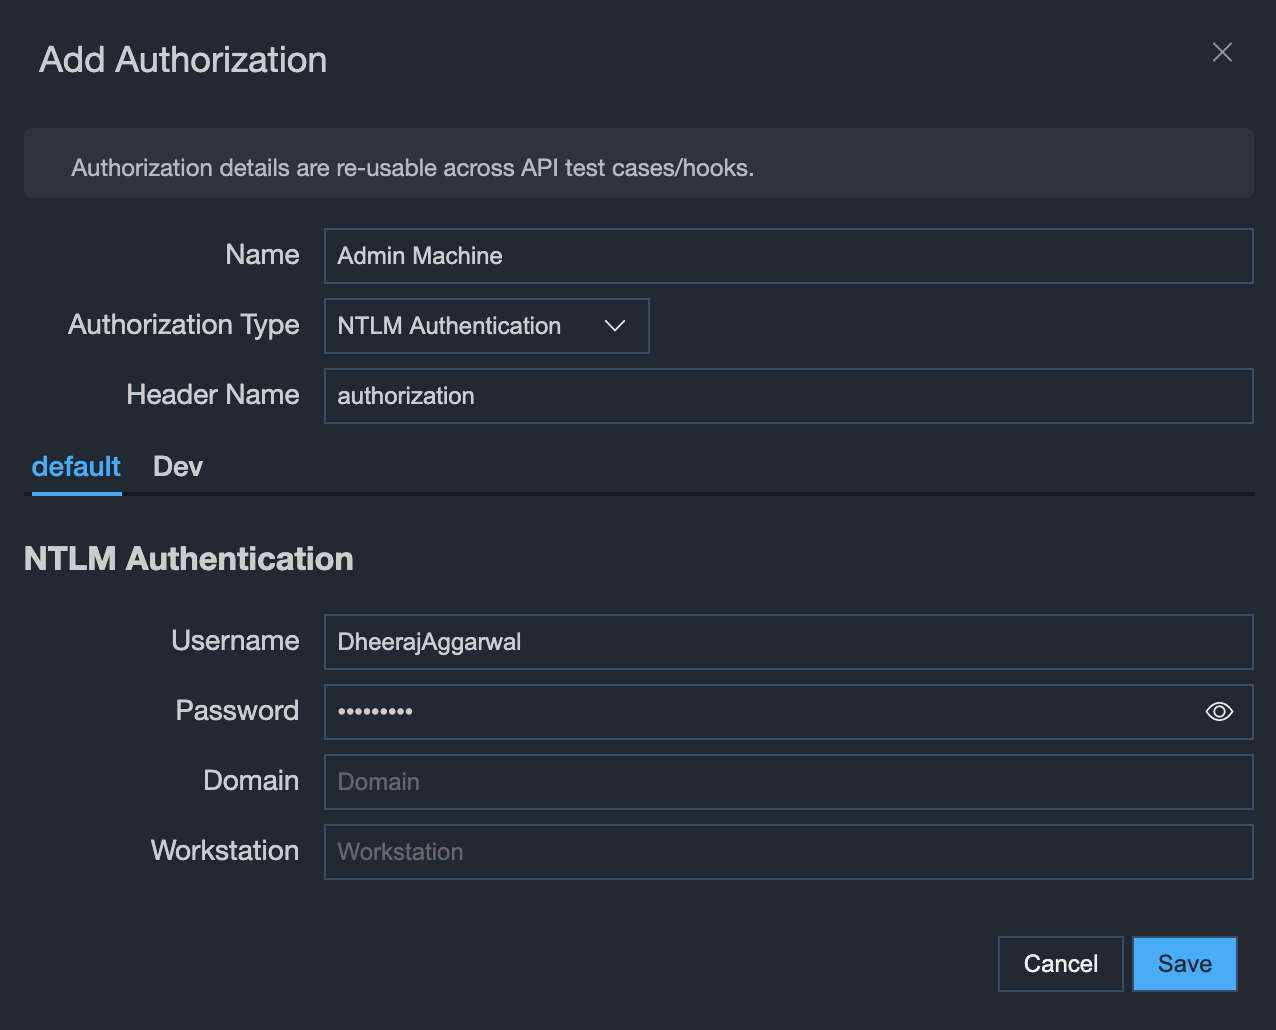Click the Add Authorization dialog title
Screen dimensions: 1276x1030
(182, 60)
